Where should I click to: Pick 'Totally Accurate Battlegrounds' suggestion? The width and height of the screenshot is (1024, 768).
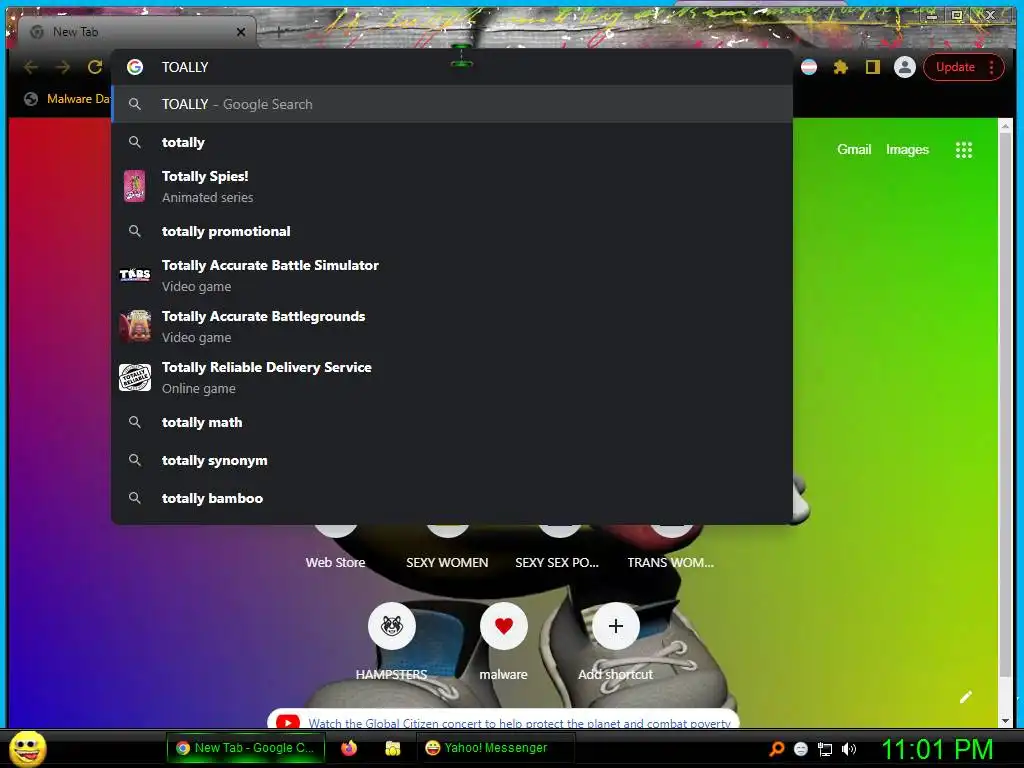click(452, 326)
